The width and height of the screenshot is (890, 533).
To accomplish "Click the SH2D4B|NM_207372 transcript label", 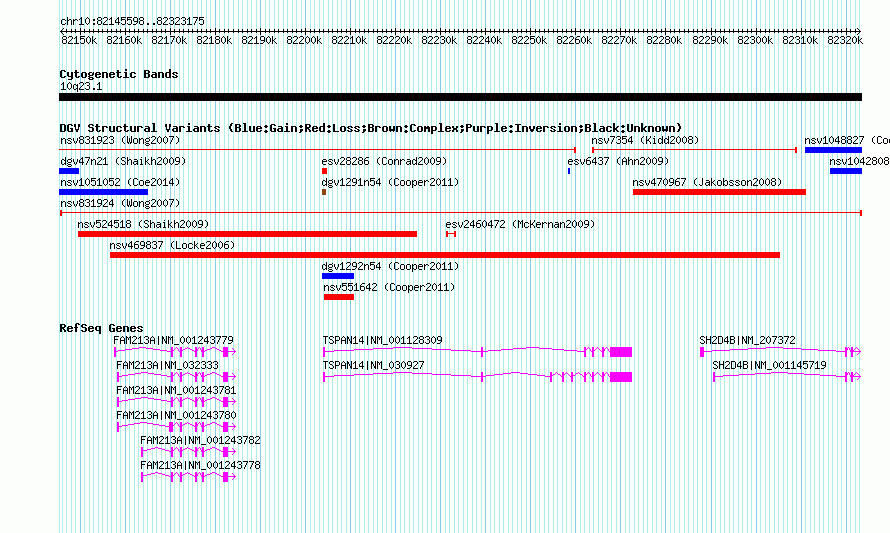I will tap(747, 340).
